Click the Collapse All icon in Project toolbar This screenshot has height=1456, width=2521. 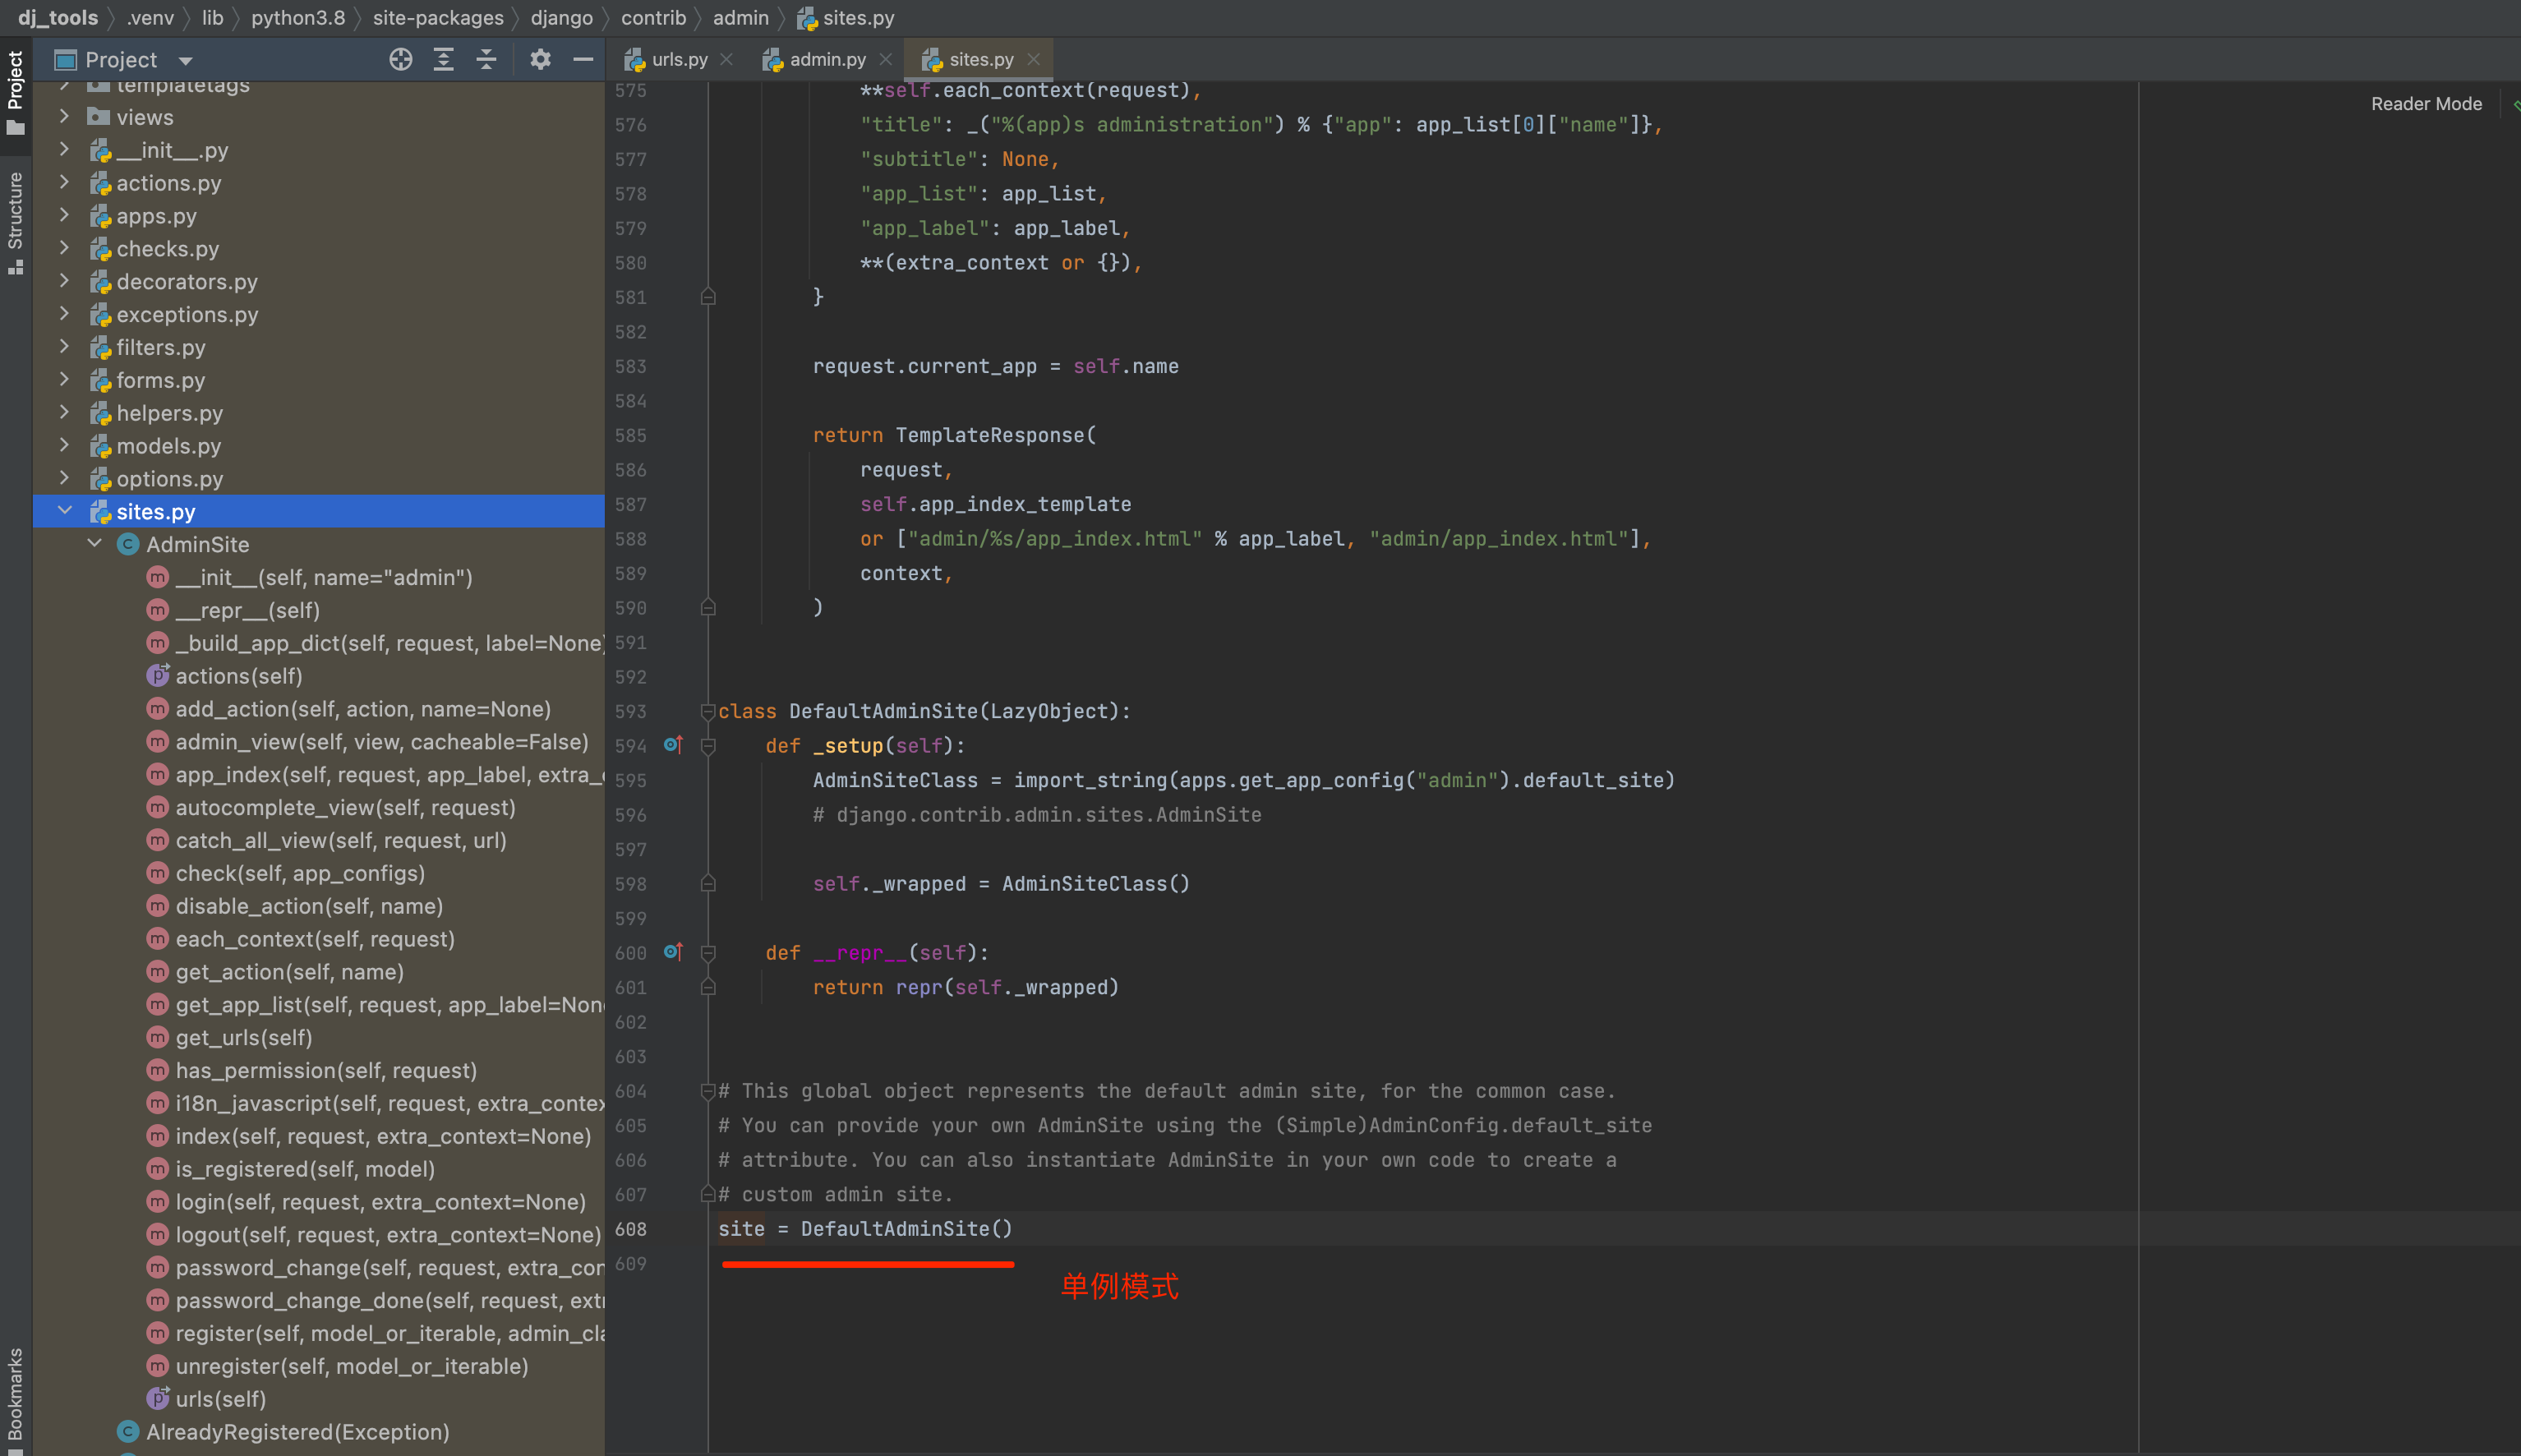[486, 60]
